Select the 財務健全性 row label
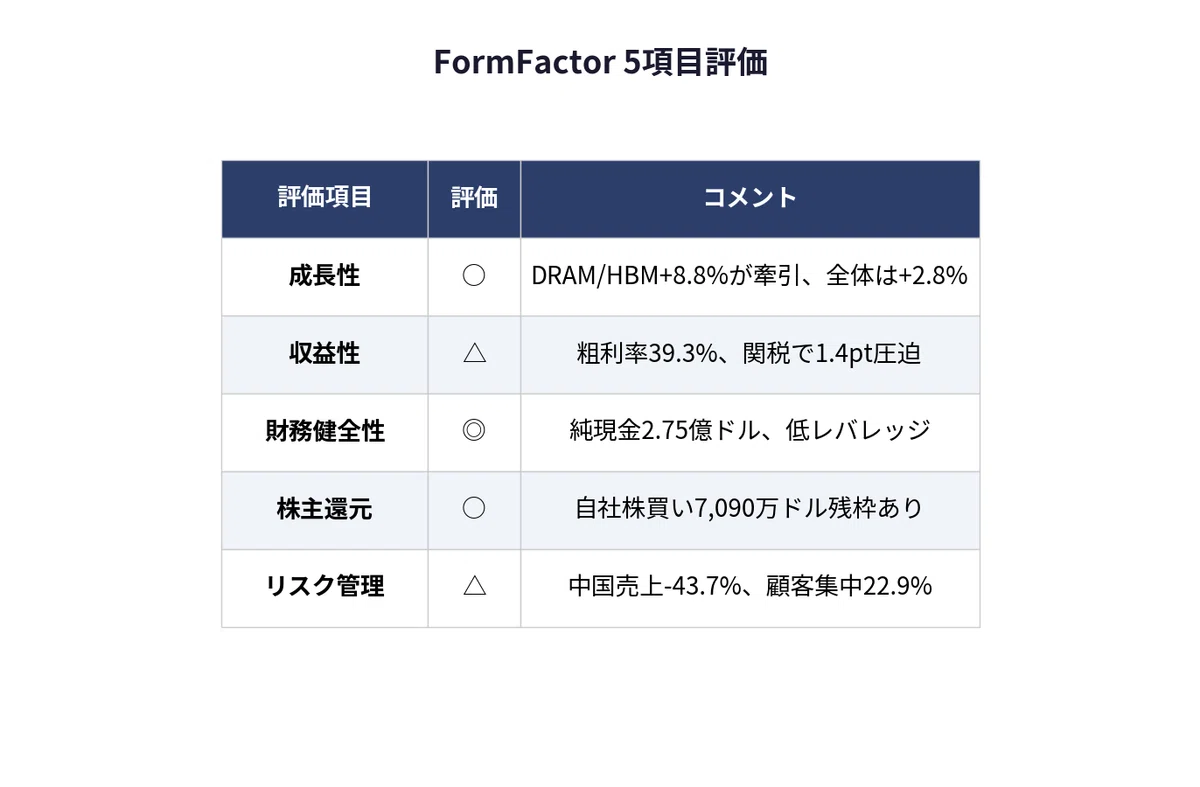 [324, 432]
